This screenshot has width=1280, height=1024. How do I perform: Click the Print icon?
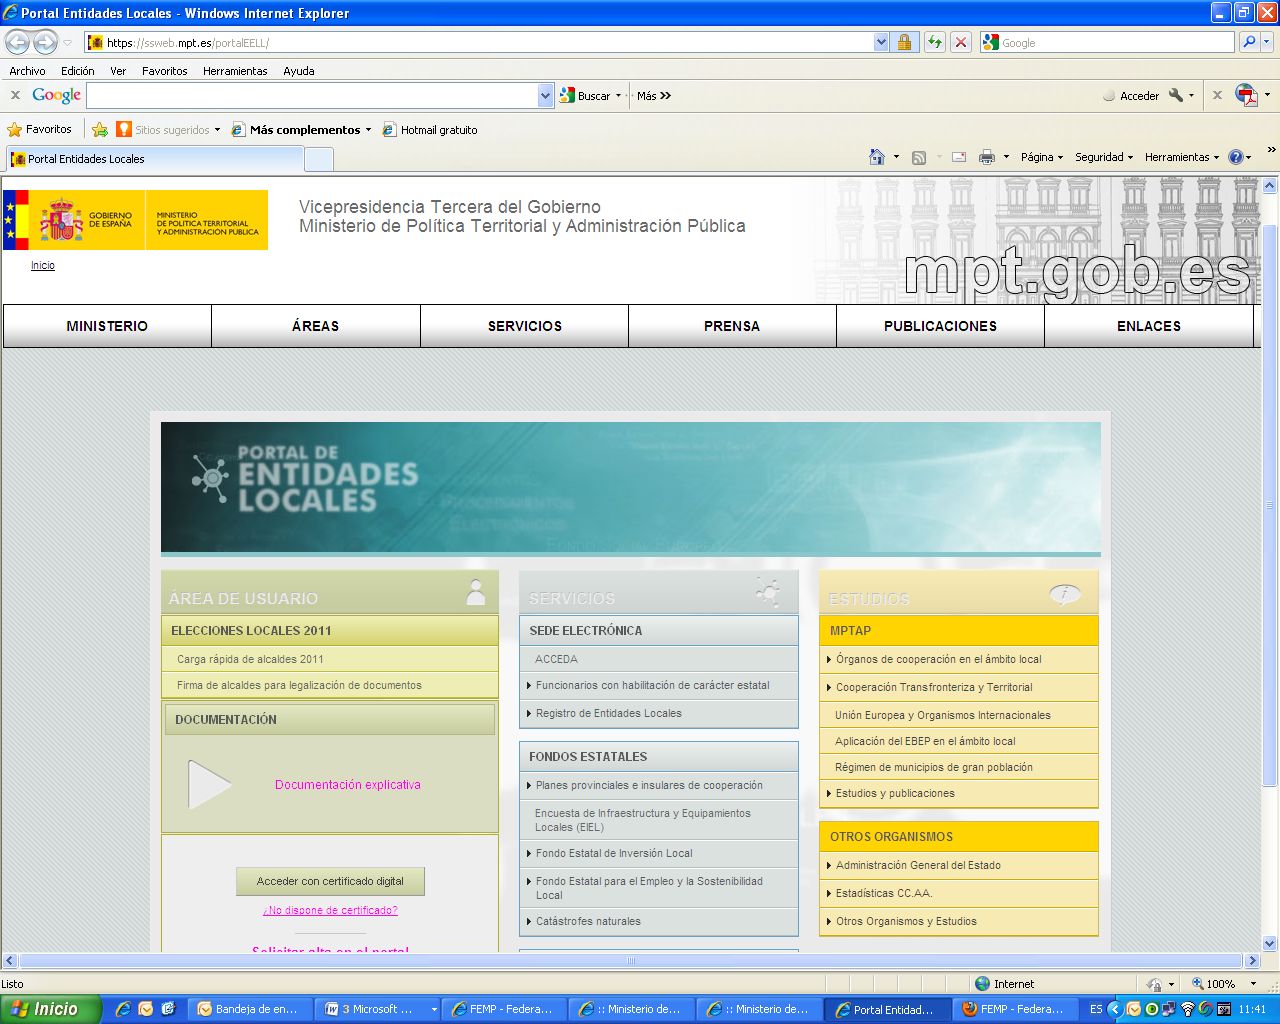pos(987,157)
